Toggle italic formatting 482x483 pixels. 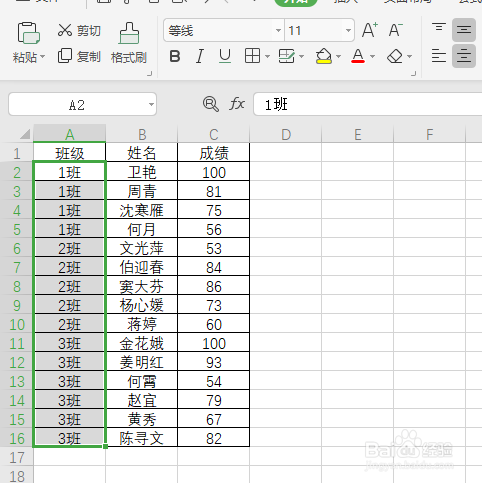point(200,56)
